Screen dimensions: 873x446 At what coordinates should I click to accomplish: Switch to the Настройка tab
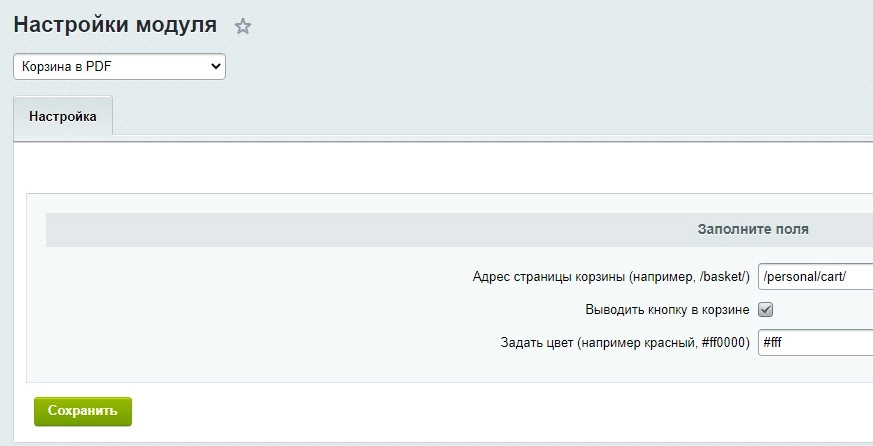[x=63, y=116]
